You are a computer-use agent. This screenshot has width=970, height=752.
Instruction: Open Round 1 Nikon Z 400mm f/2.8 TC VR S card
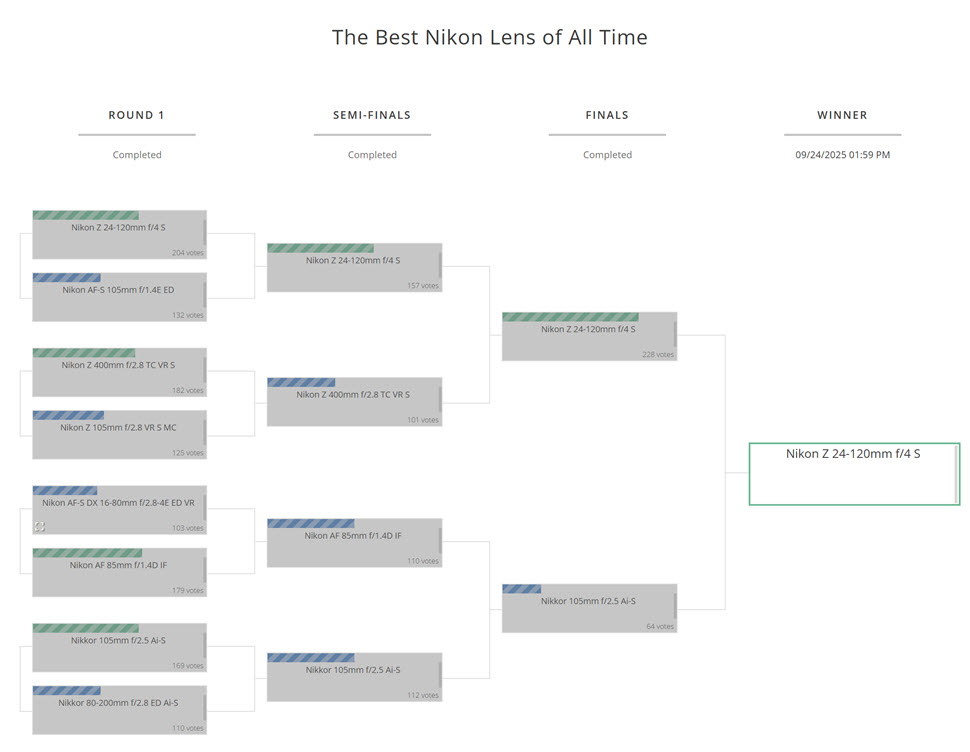coord(119,372)
